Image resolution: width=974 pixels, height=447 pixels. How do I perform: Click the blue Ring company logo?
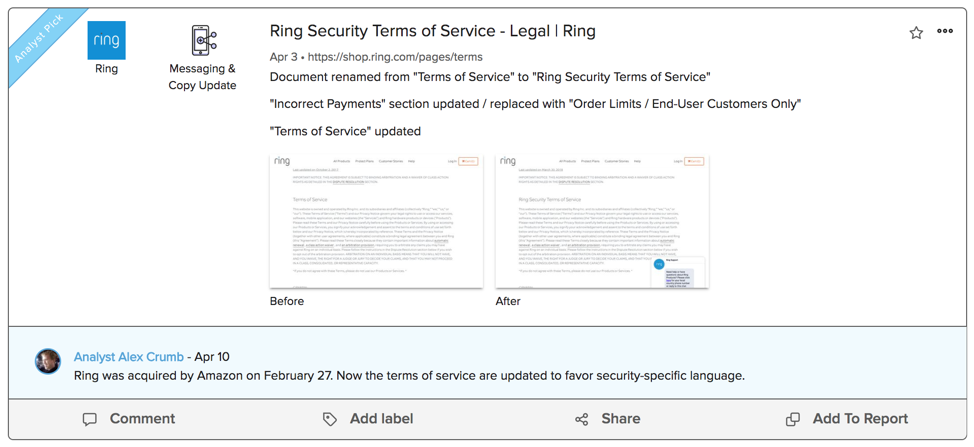tap(106, 40)
